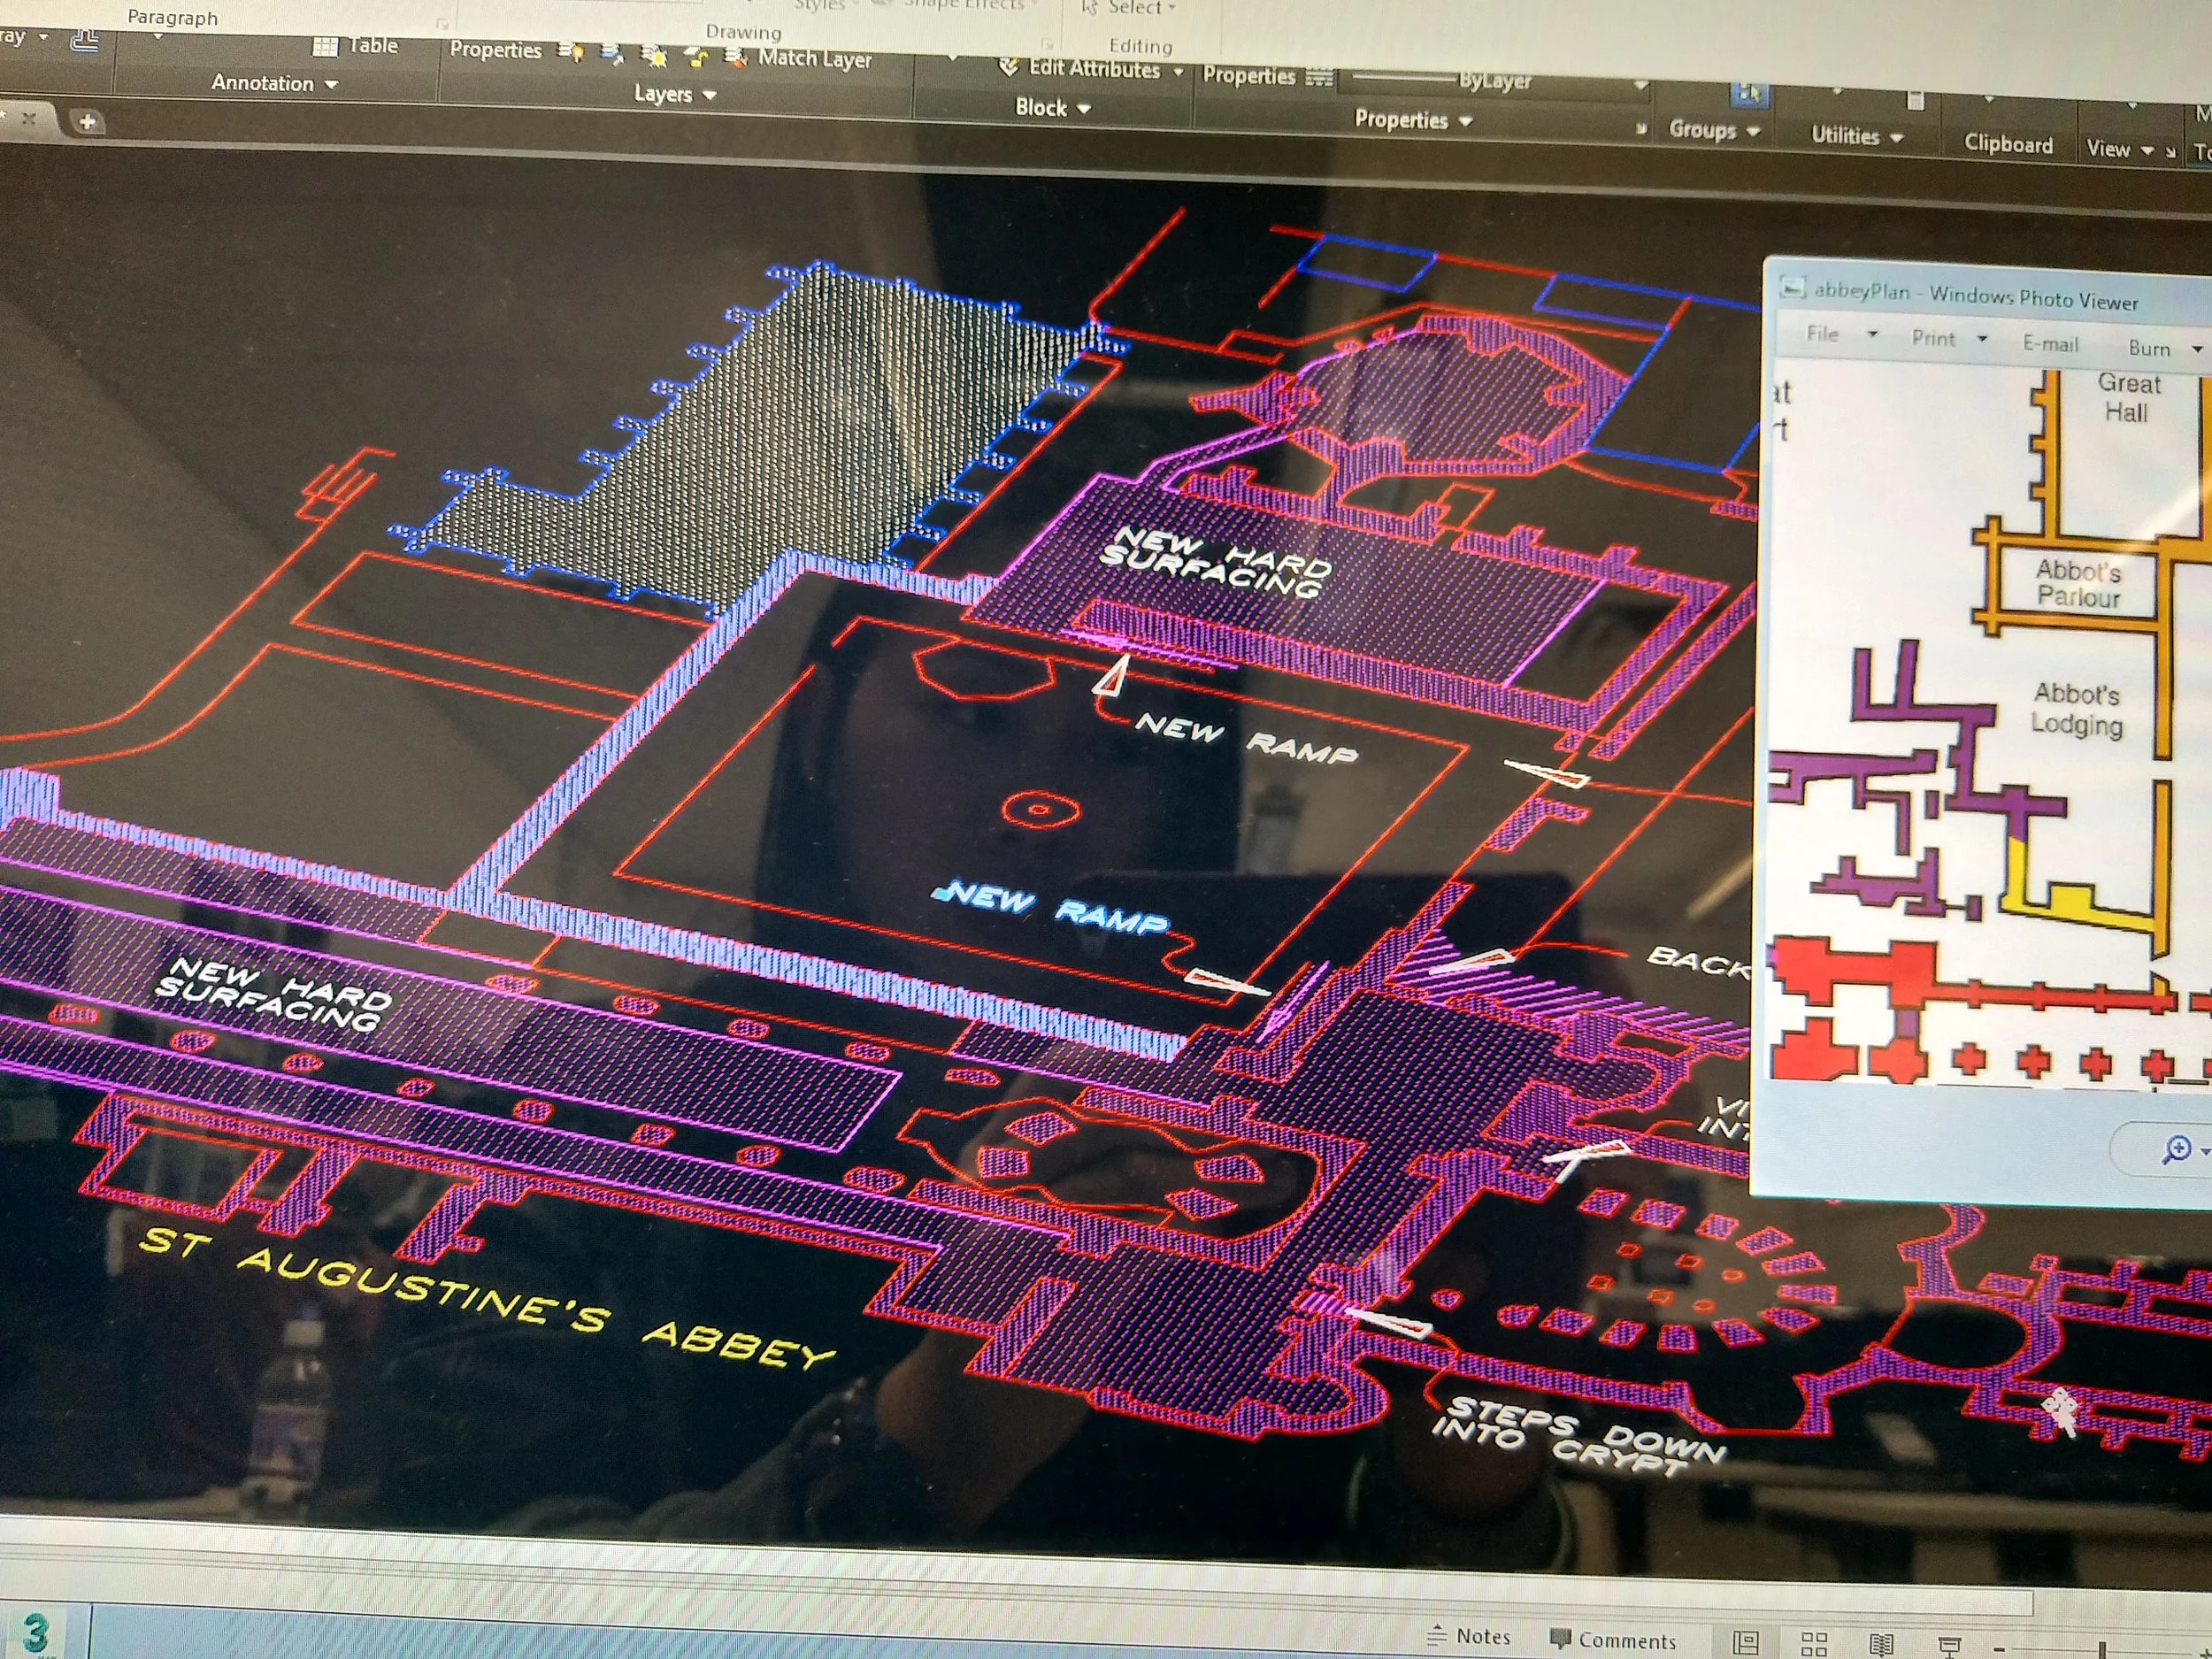Switch to Normal view in PowerPoint
Image resolution: width=2212 pixels, height=1659 pixels.
(x=1746, y=1642)
